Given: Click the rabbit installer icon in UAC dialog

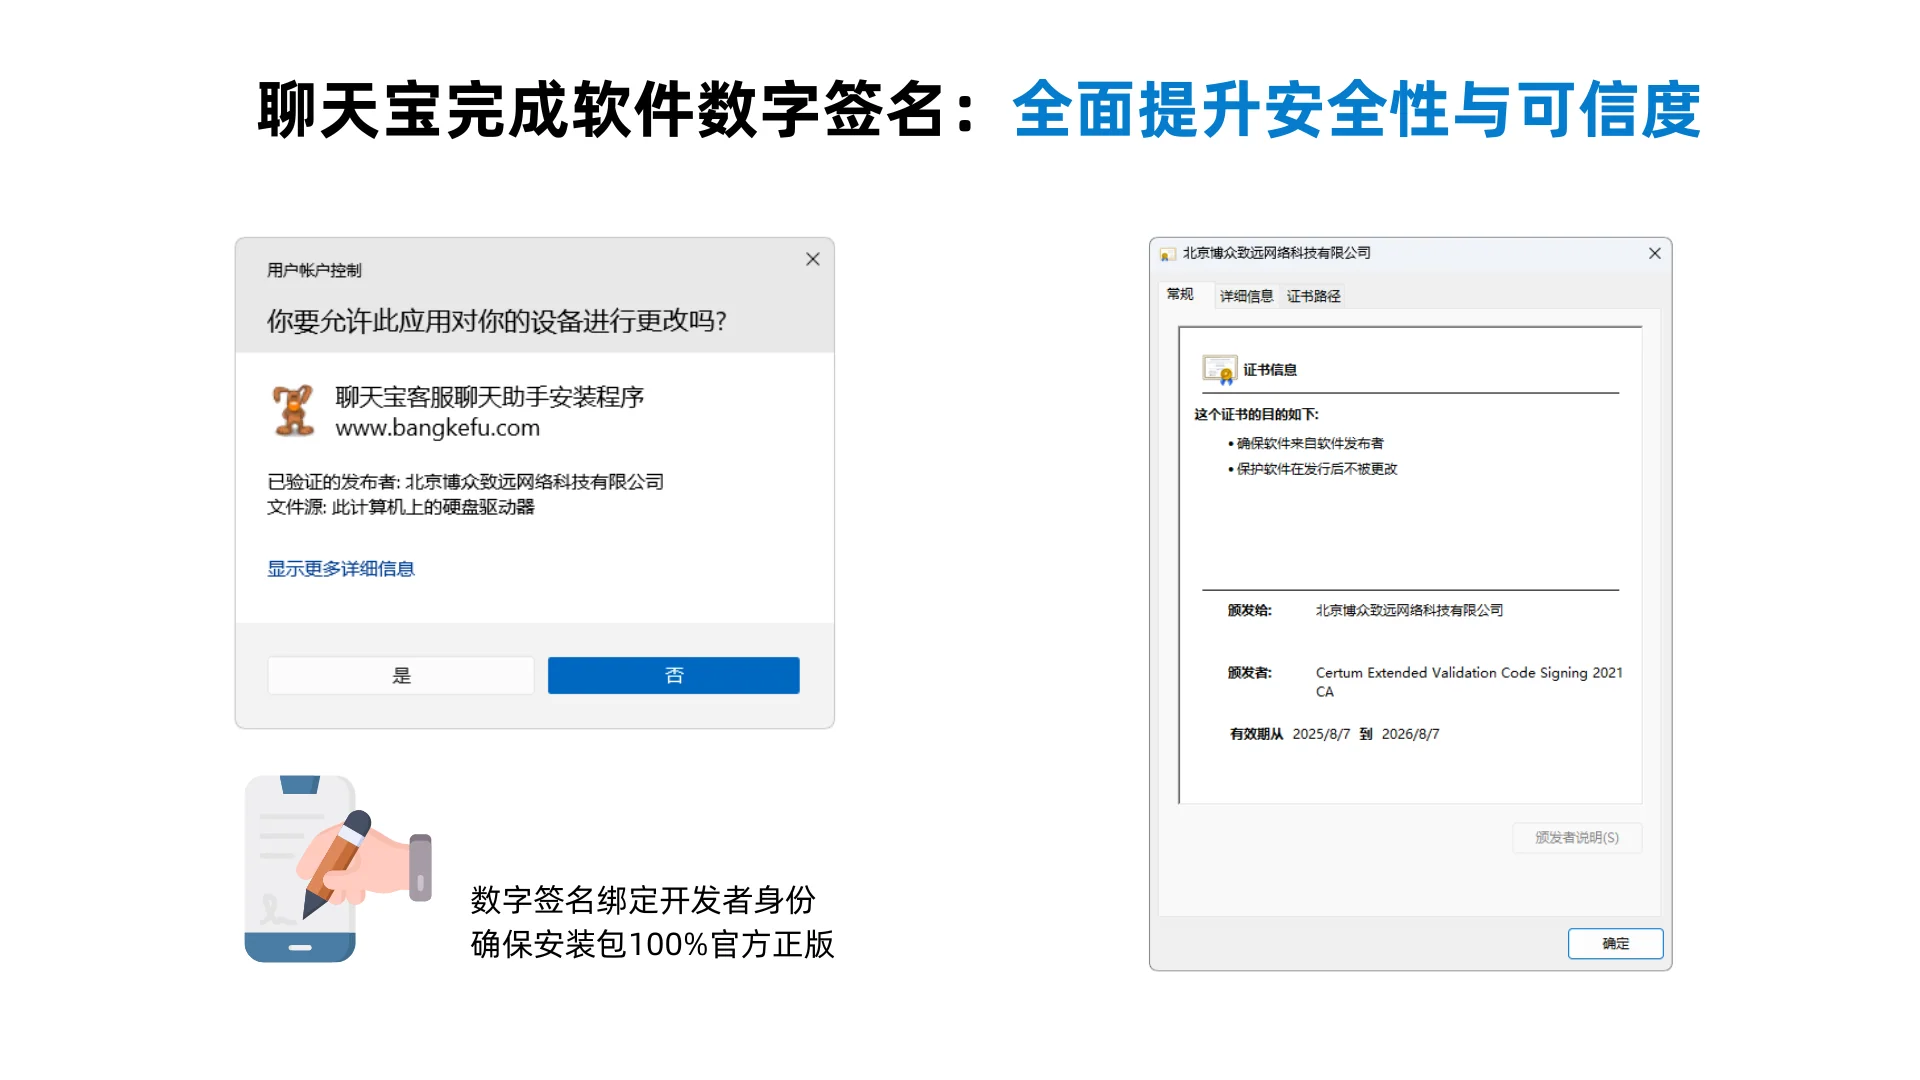Looking at the screenshot, I should coord(294,410).
